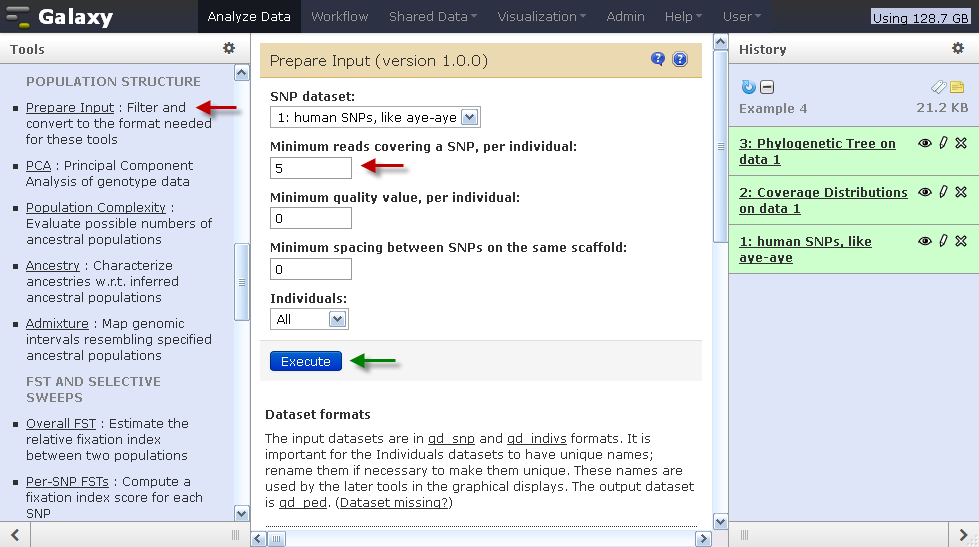Follow the gd_indivs format link
Image resolution: width=979 pixels, height=547 pixels.
point(536,438)
